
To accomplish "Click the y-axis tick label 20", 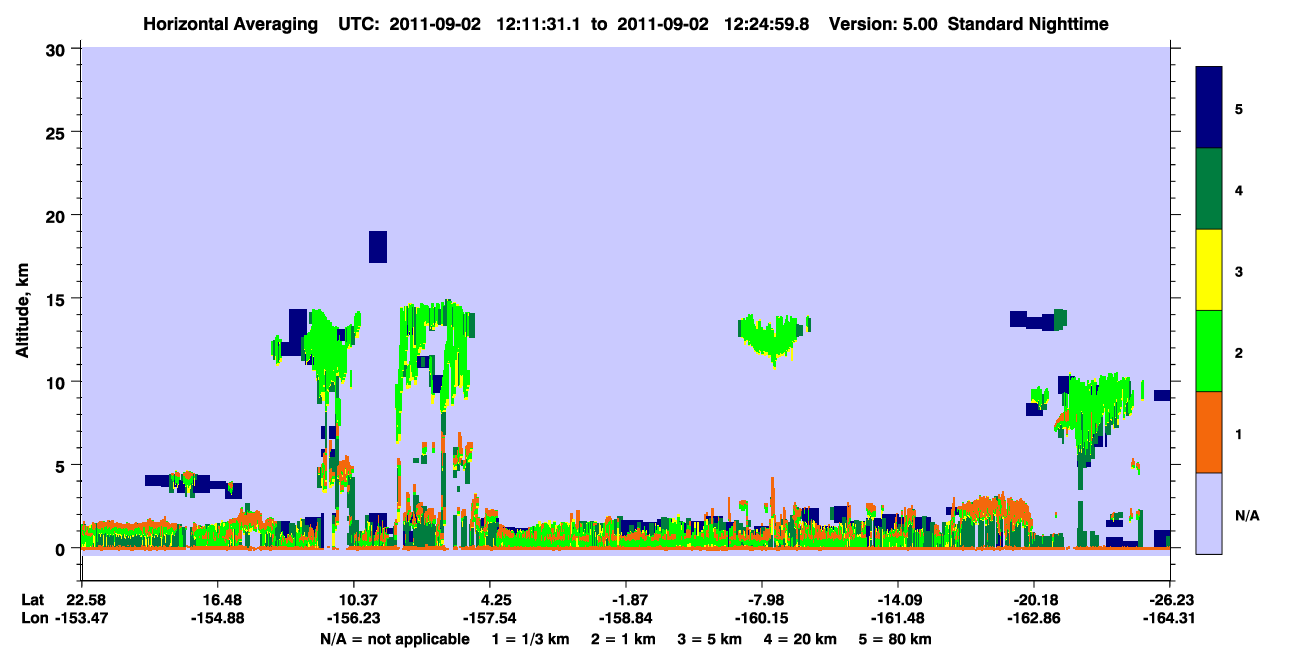I will click(x=58, y=215).
